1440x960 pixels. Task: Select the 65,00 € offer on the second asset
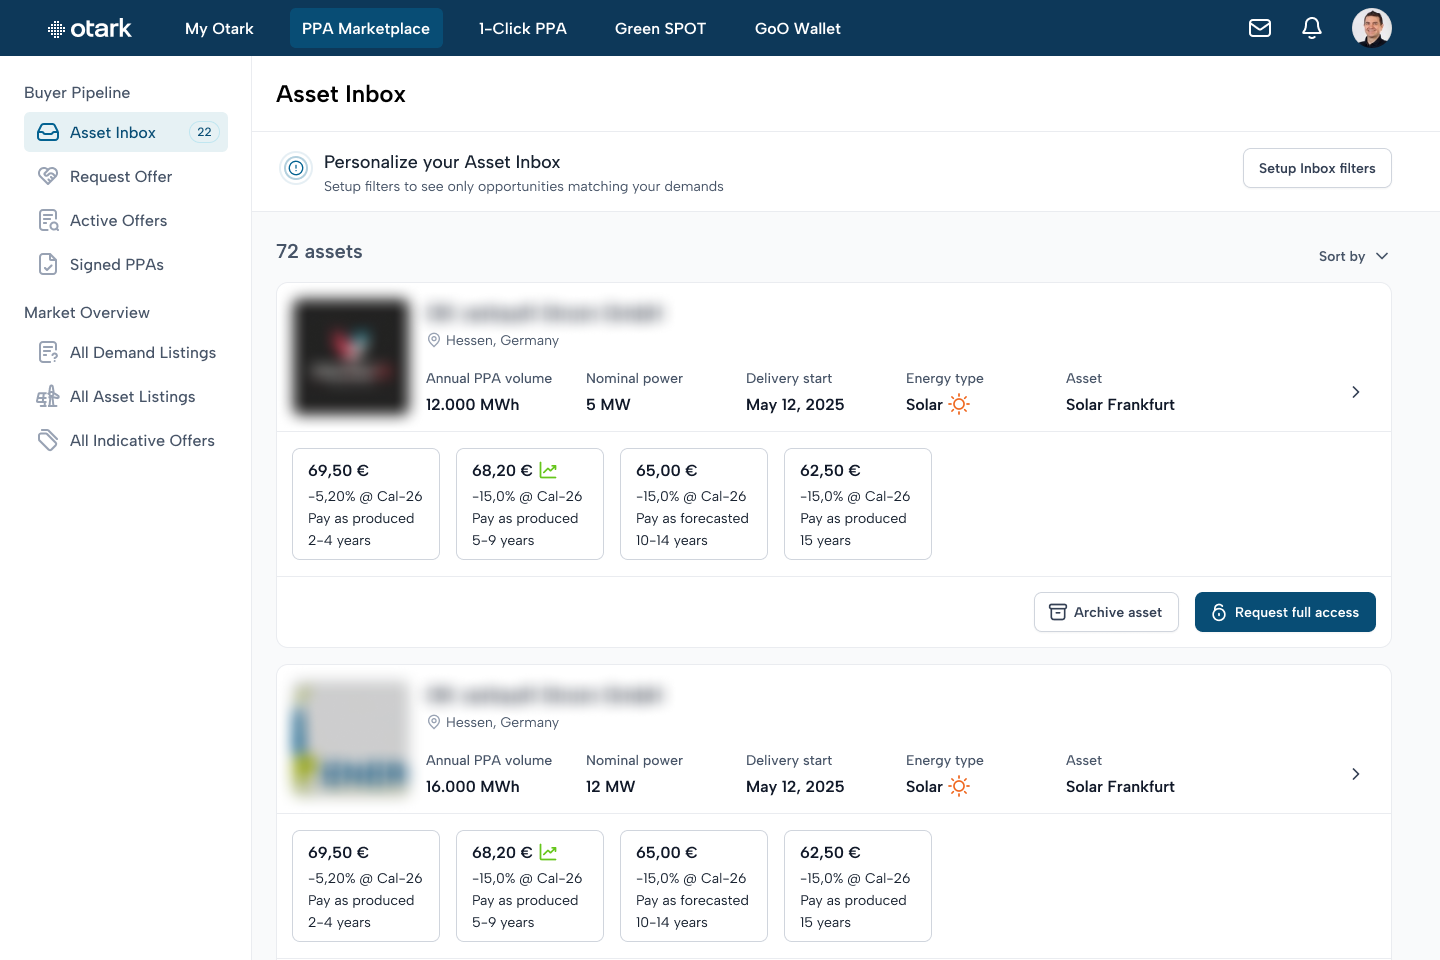coord(694,886)
